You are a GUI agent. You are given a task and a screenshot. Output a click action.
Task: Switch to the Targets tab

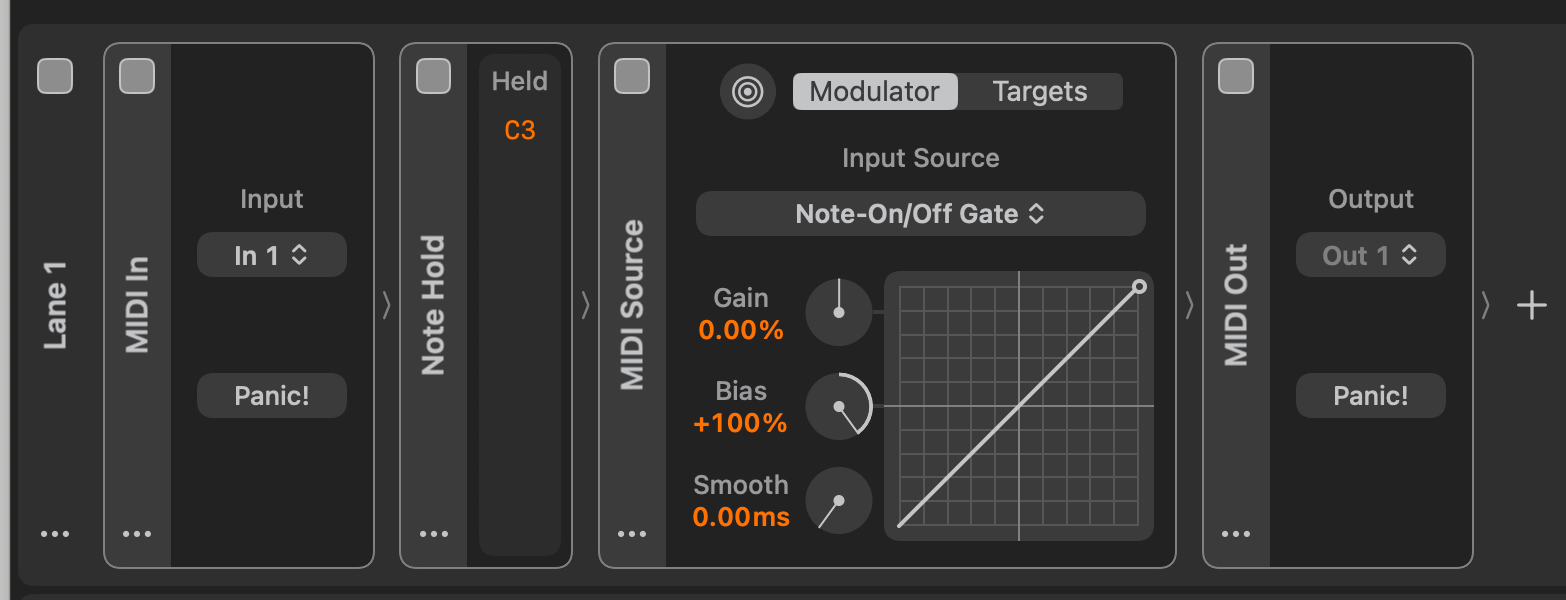pos(1040,92)
